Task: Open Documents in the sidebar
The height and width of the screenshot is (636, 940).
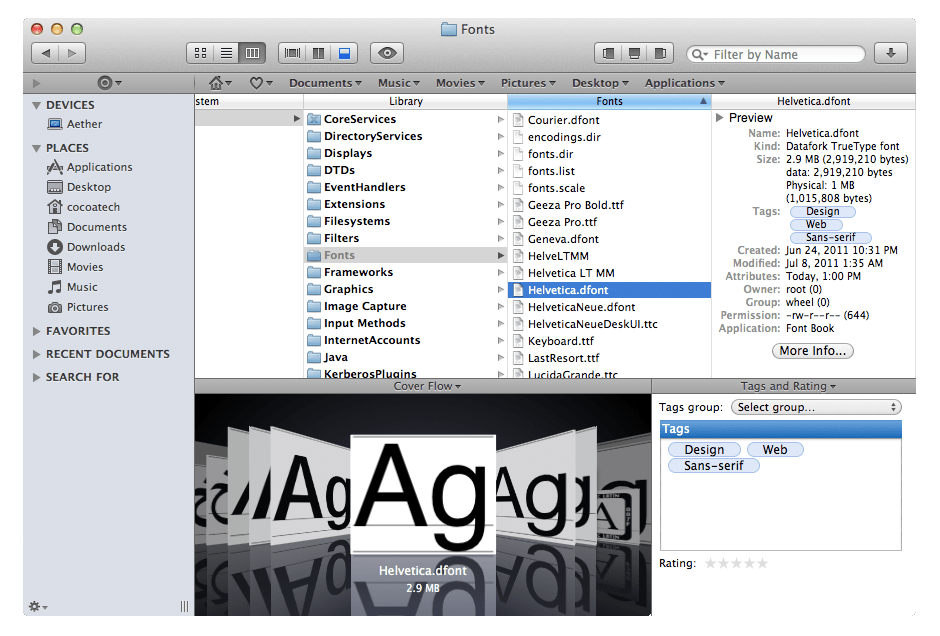Action: click(87, 227)
